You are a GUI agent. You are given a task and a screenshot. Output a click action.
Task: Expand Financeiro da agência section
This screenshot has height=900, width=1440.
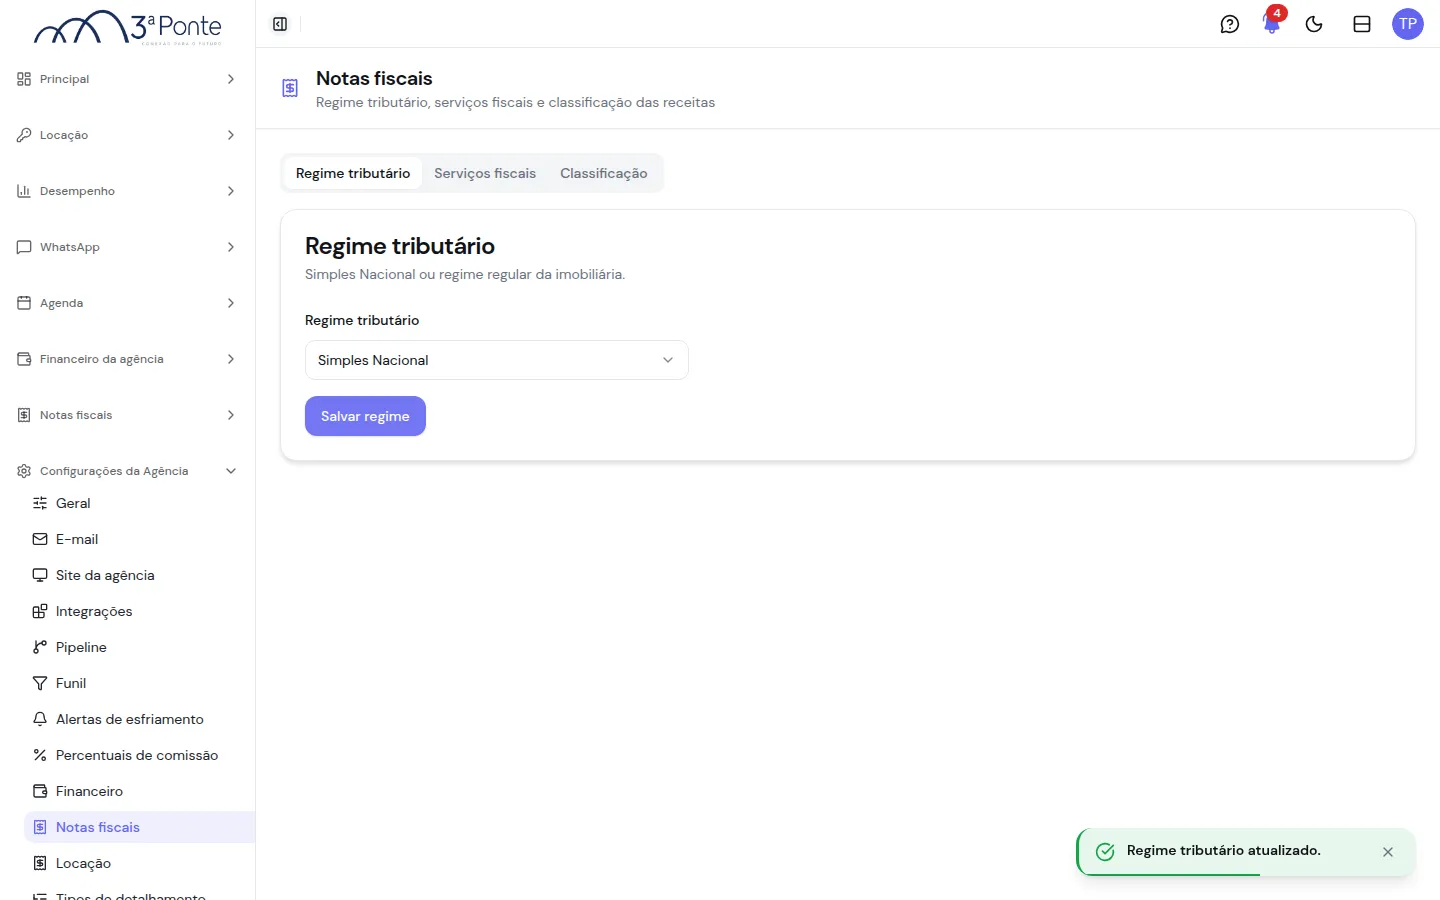click(x=127, y=359)
